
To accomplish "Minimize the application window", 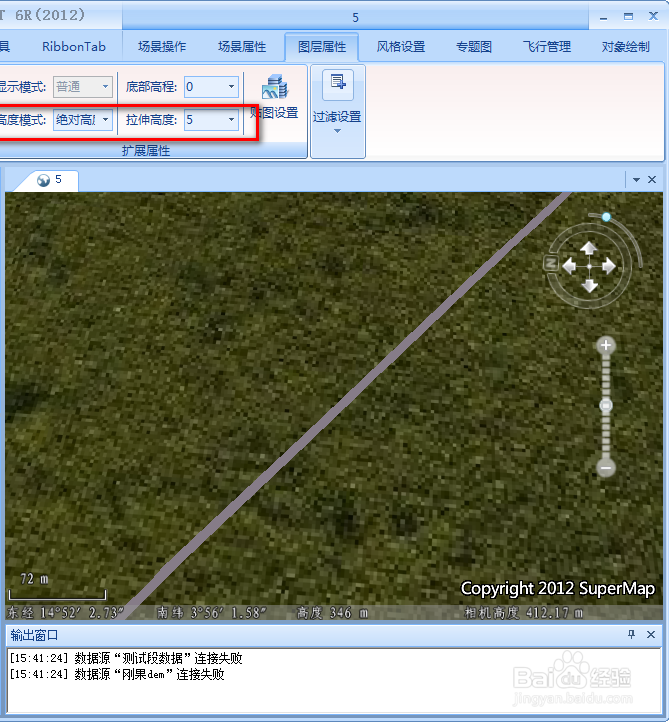I will tap(604, 17).
